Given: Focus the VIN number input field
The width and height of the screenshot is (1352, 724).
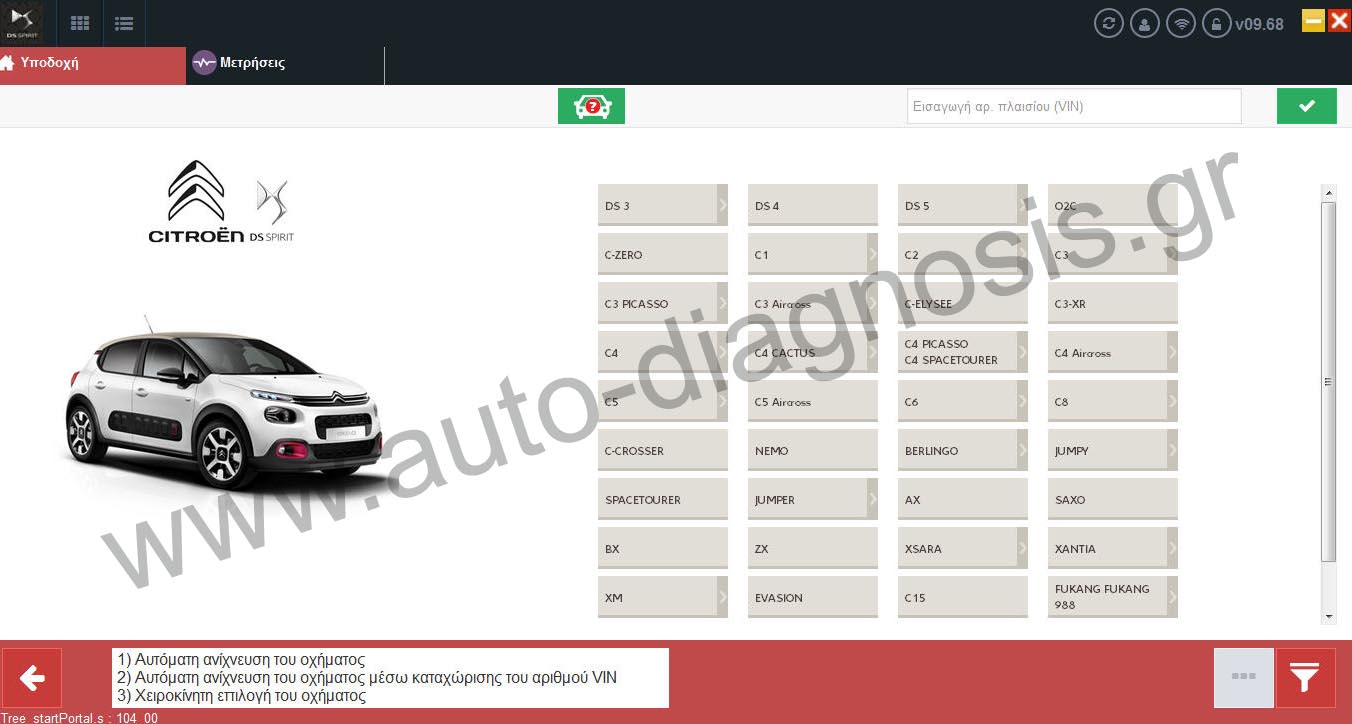Looking at the screenshot, I should pos(1074,106).
